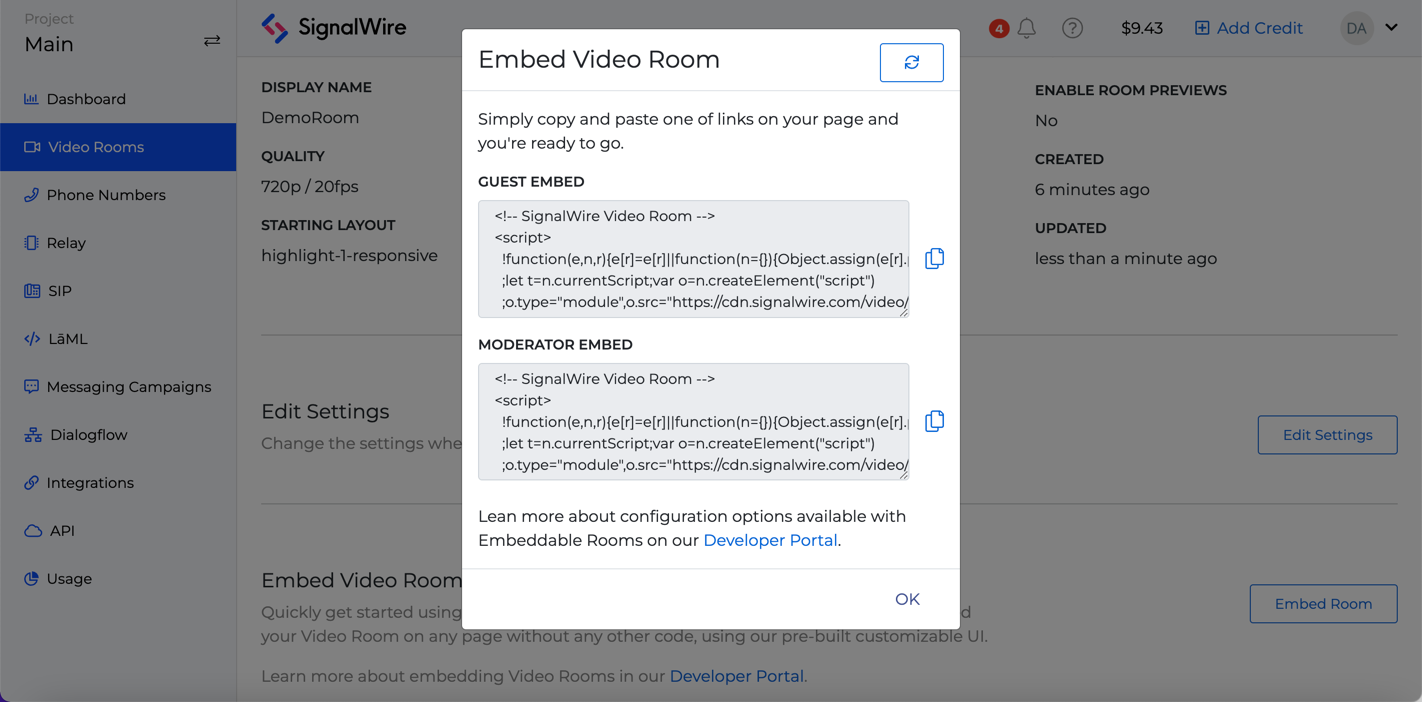Screen dimensions: 1422x702
Task: Click the Integrations link icon
Action: [31, 483]
